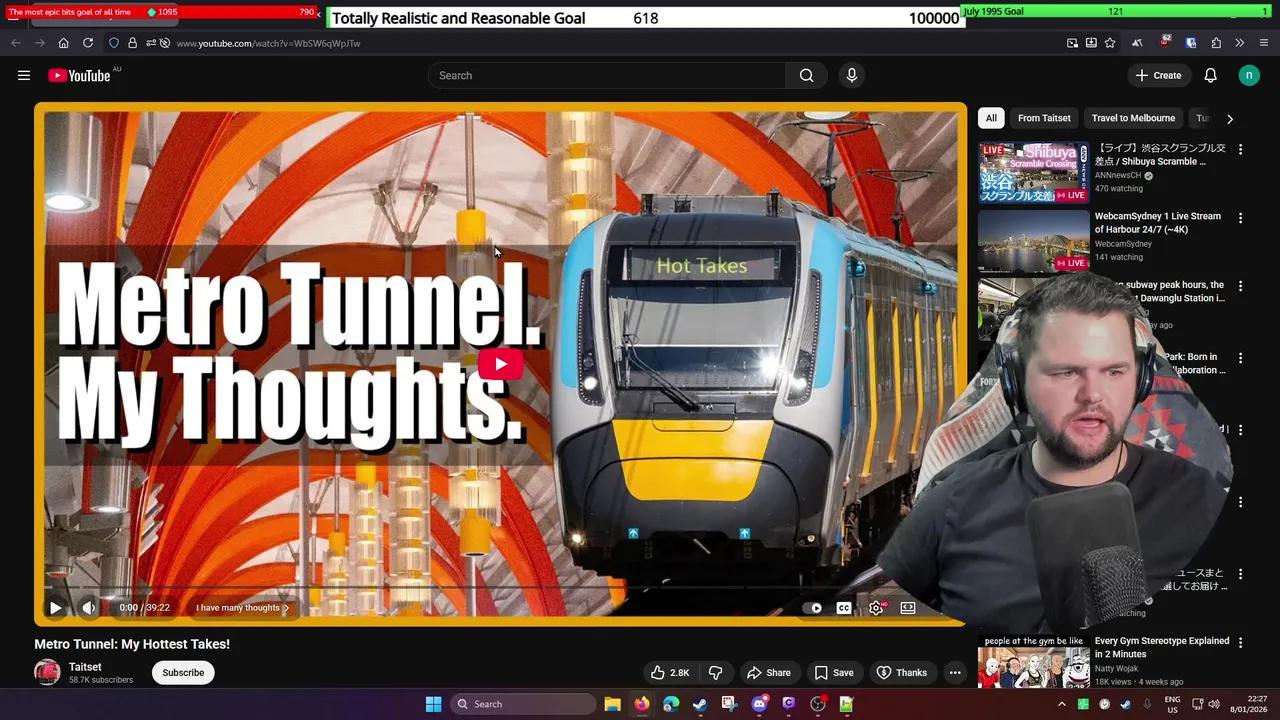Open player settings gear

point(876,607)
